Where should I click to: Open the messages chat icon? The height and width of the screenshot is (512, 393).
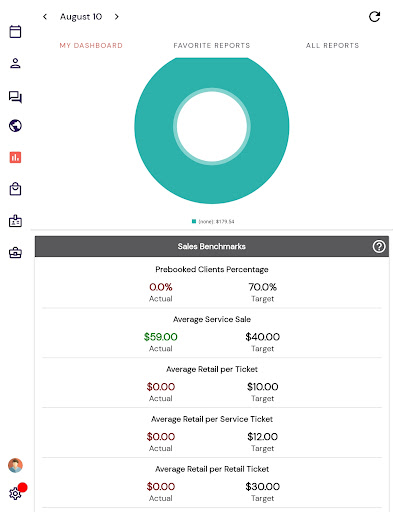(15, 97)
